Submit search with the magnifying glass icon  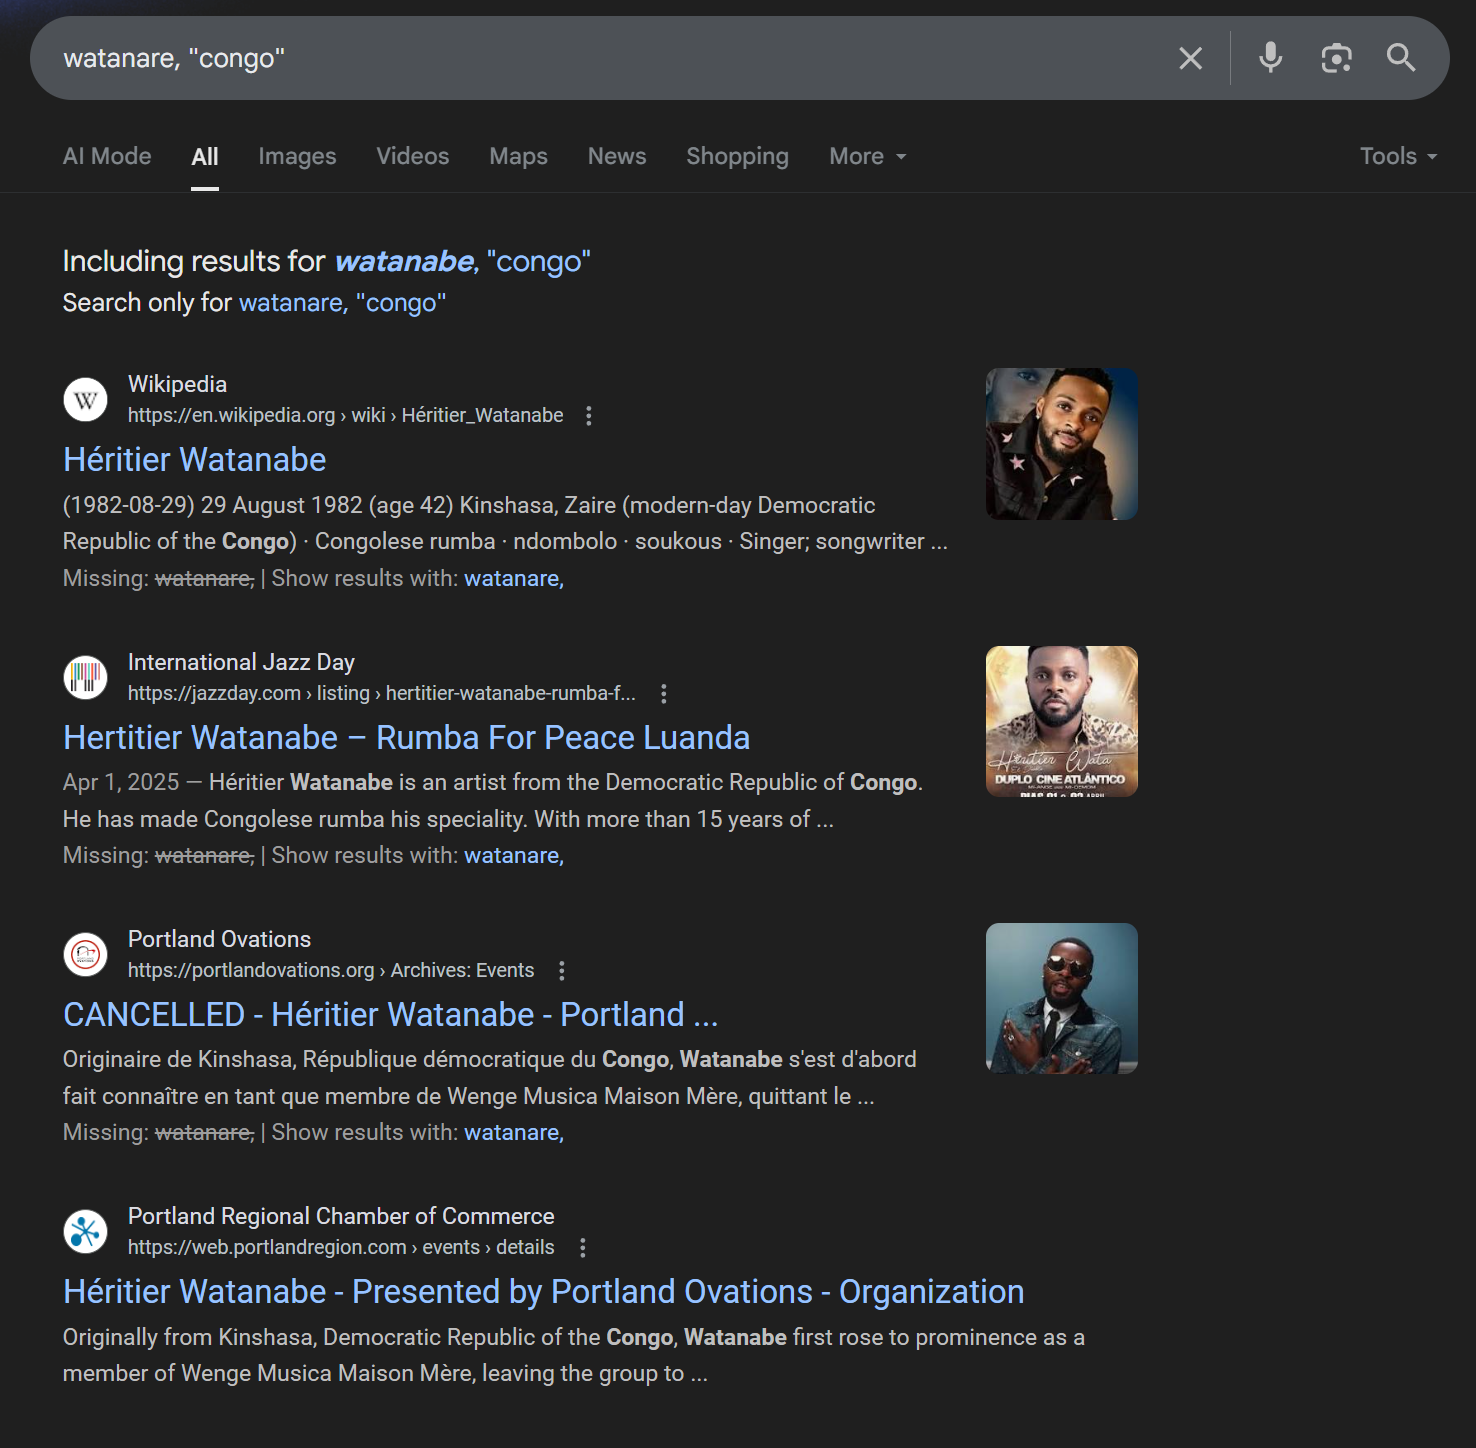1401,58
